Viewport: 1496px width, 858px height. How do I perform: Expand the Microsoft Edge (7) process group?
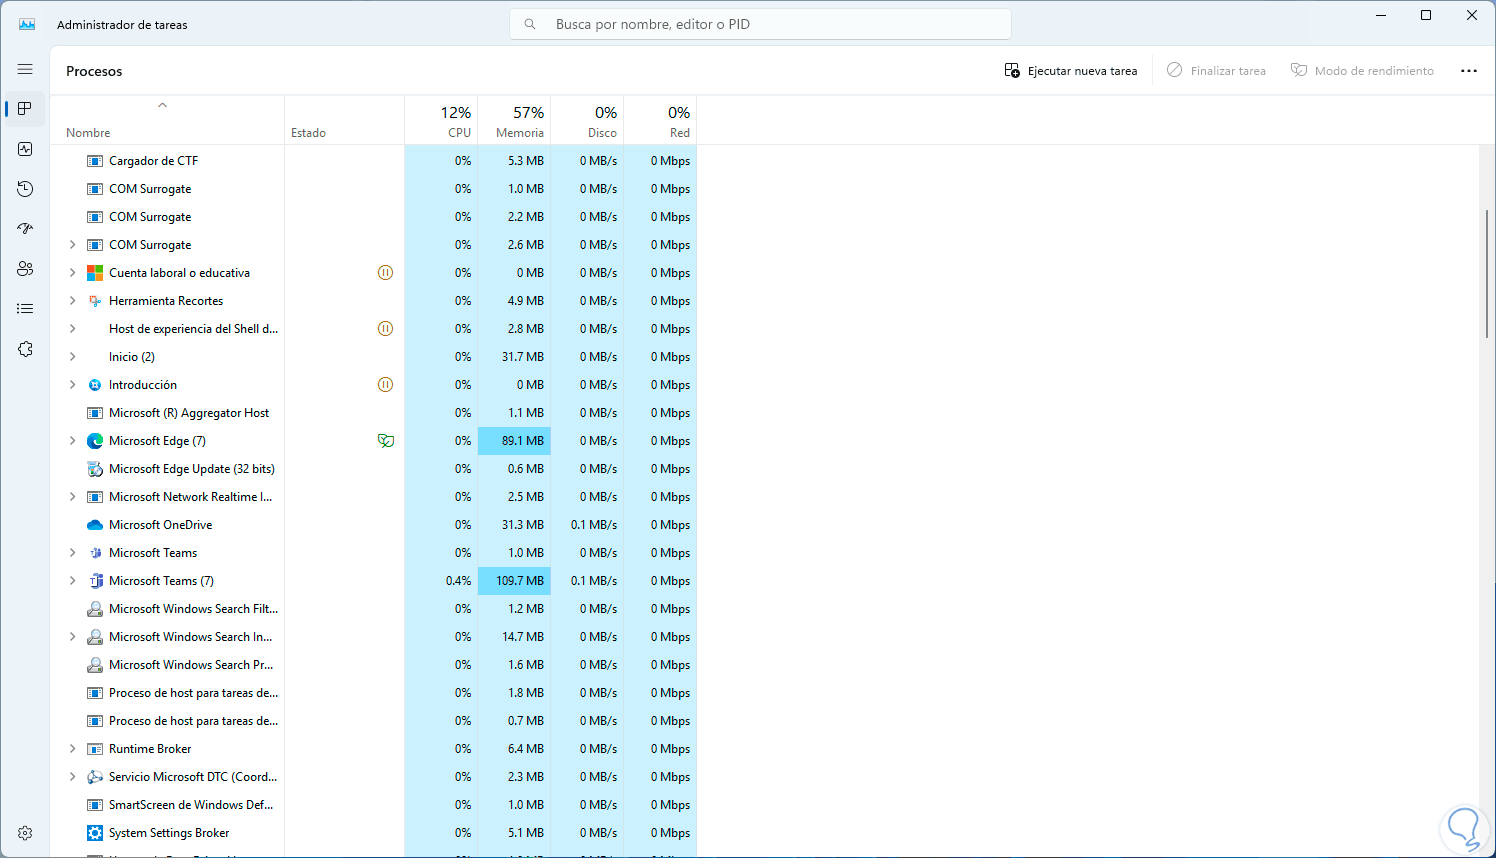[72, 441]
